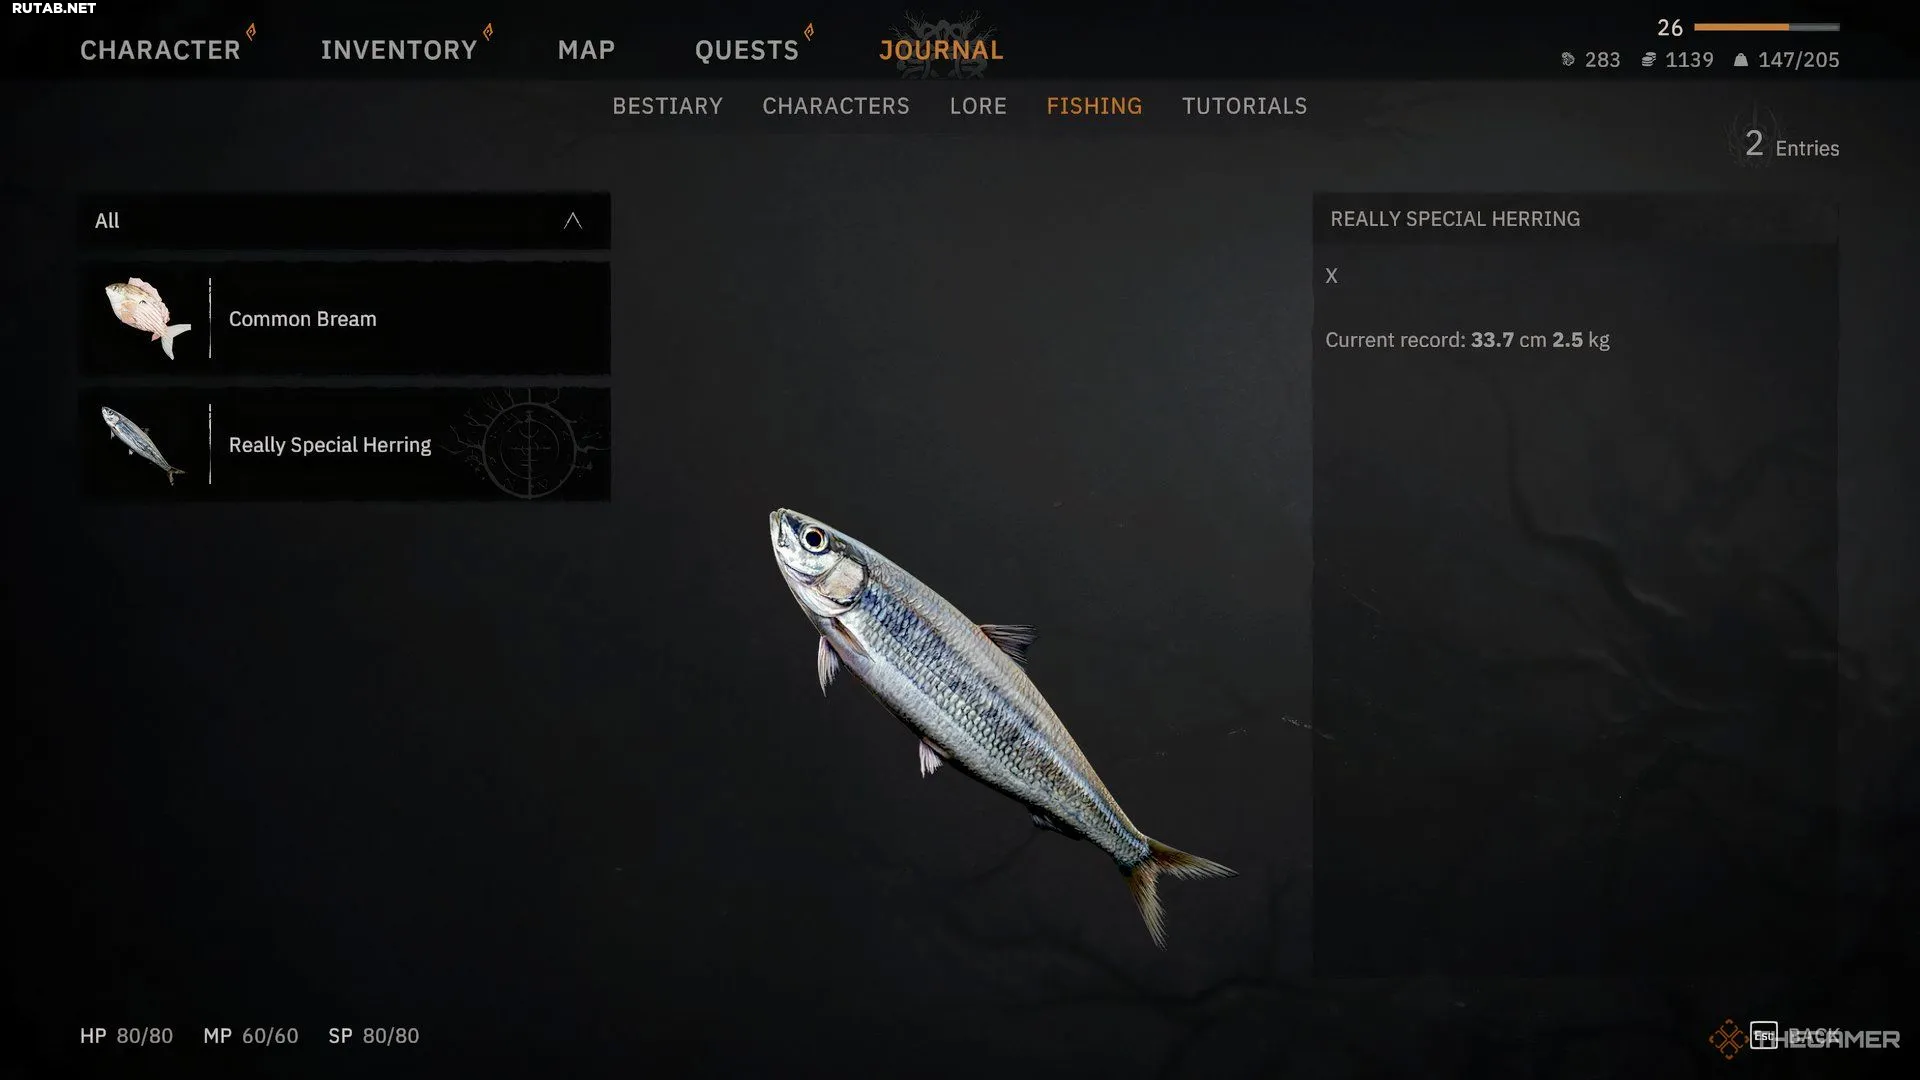This screenshot has width=1920, height=1080.
Task: Click the experience progress bar near level 26
Action: [1767, 27]
